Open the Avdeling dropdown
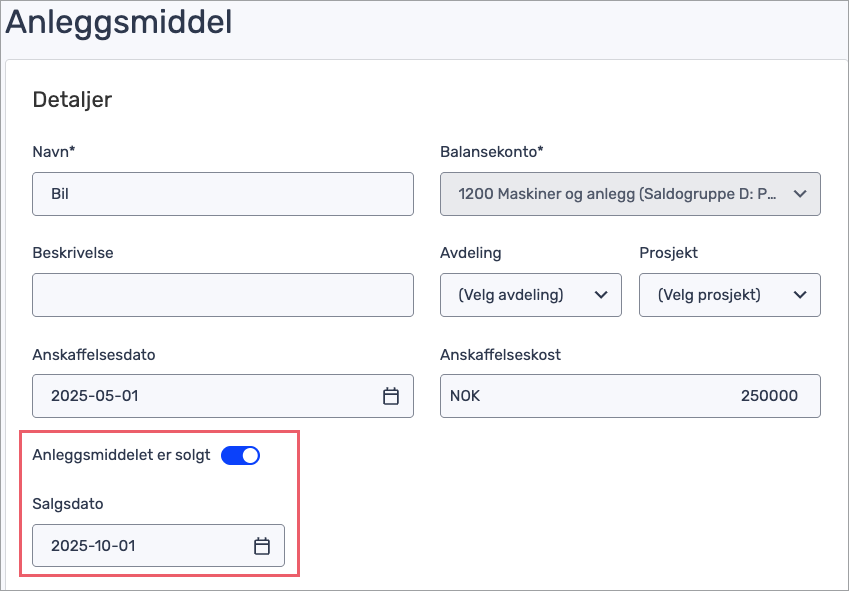The height and width of the screenshot is (591, 849). click(531, 295)
